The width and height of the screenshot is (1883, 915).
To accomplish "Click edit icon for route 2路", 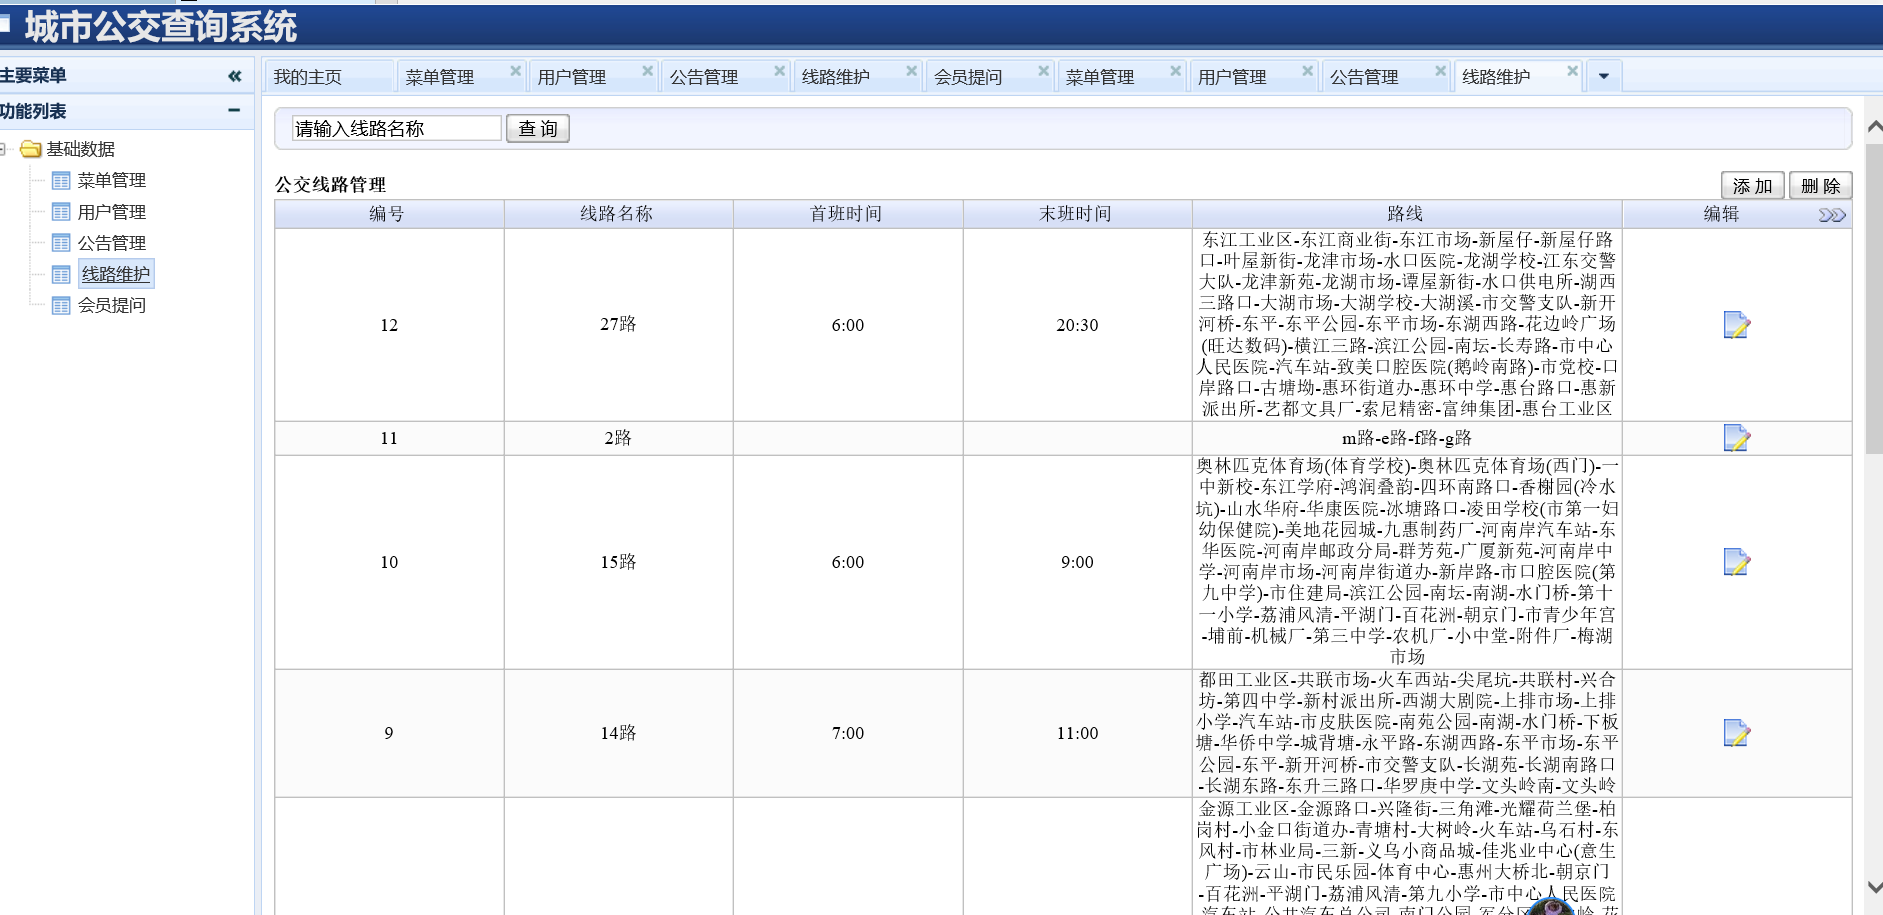I will pos(1736,438).
